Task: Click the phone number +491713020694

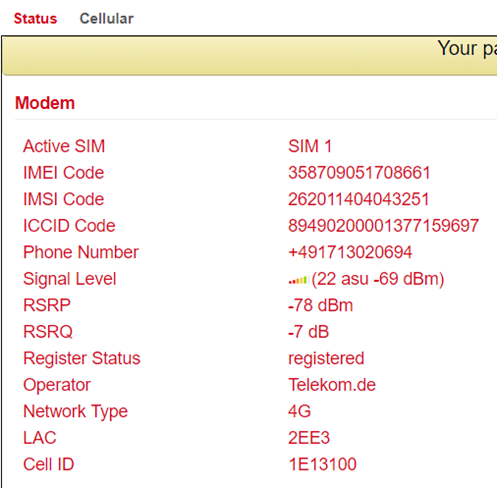Action: (350, 252)
